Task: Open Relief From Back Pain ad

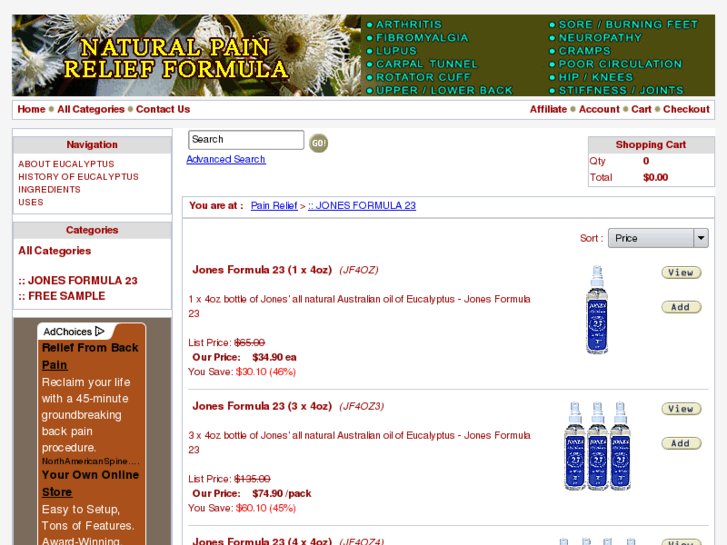Action: click(90, 356)
